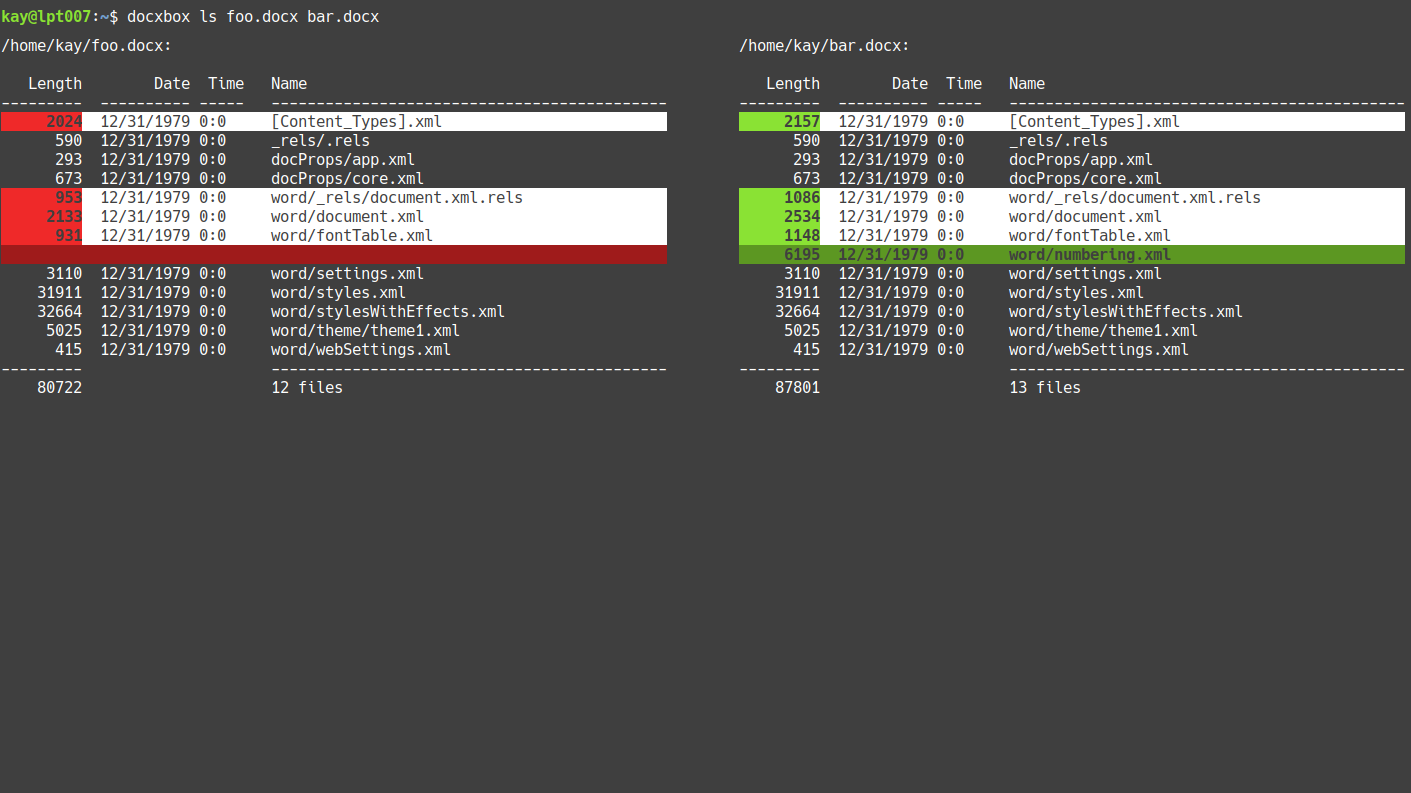Click the 'Time' column header in the bar.docx listing
Image resolution: width=1411 pixels, height=793 pixels.
click(964, 84)
